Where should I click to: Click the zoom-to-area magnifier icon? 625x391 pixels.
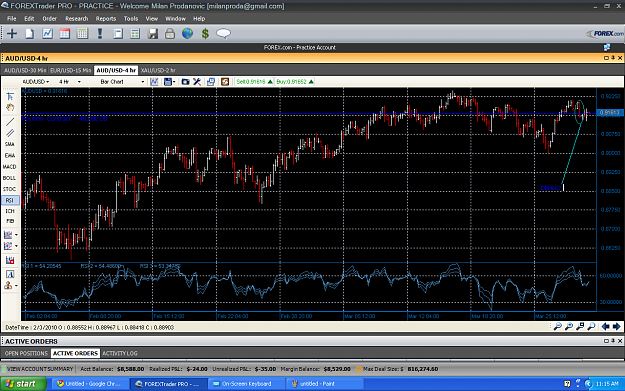pos(580,326)
